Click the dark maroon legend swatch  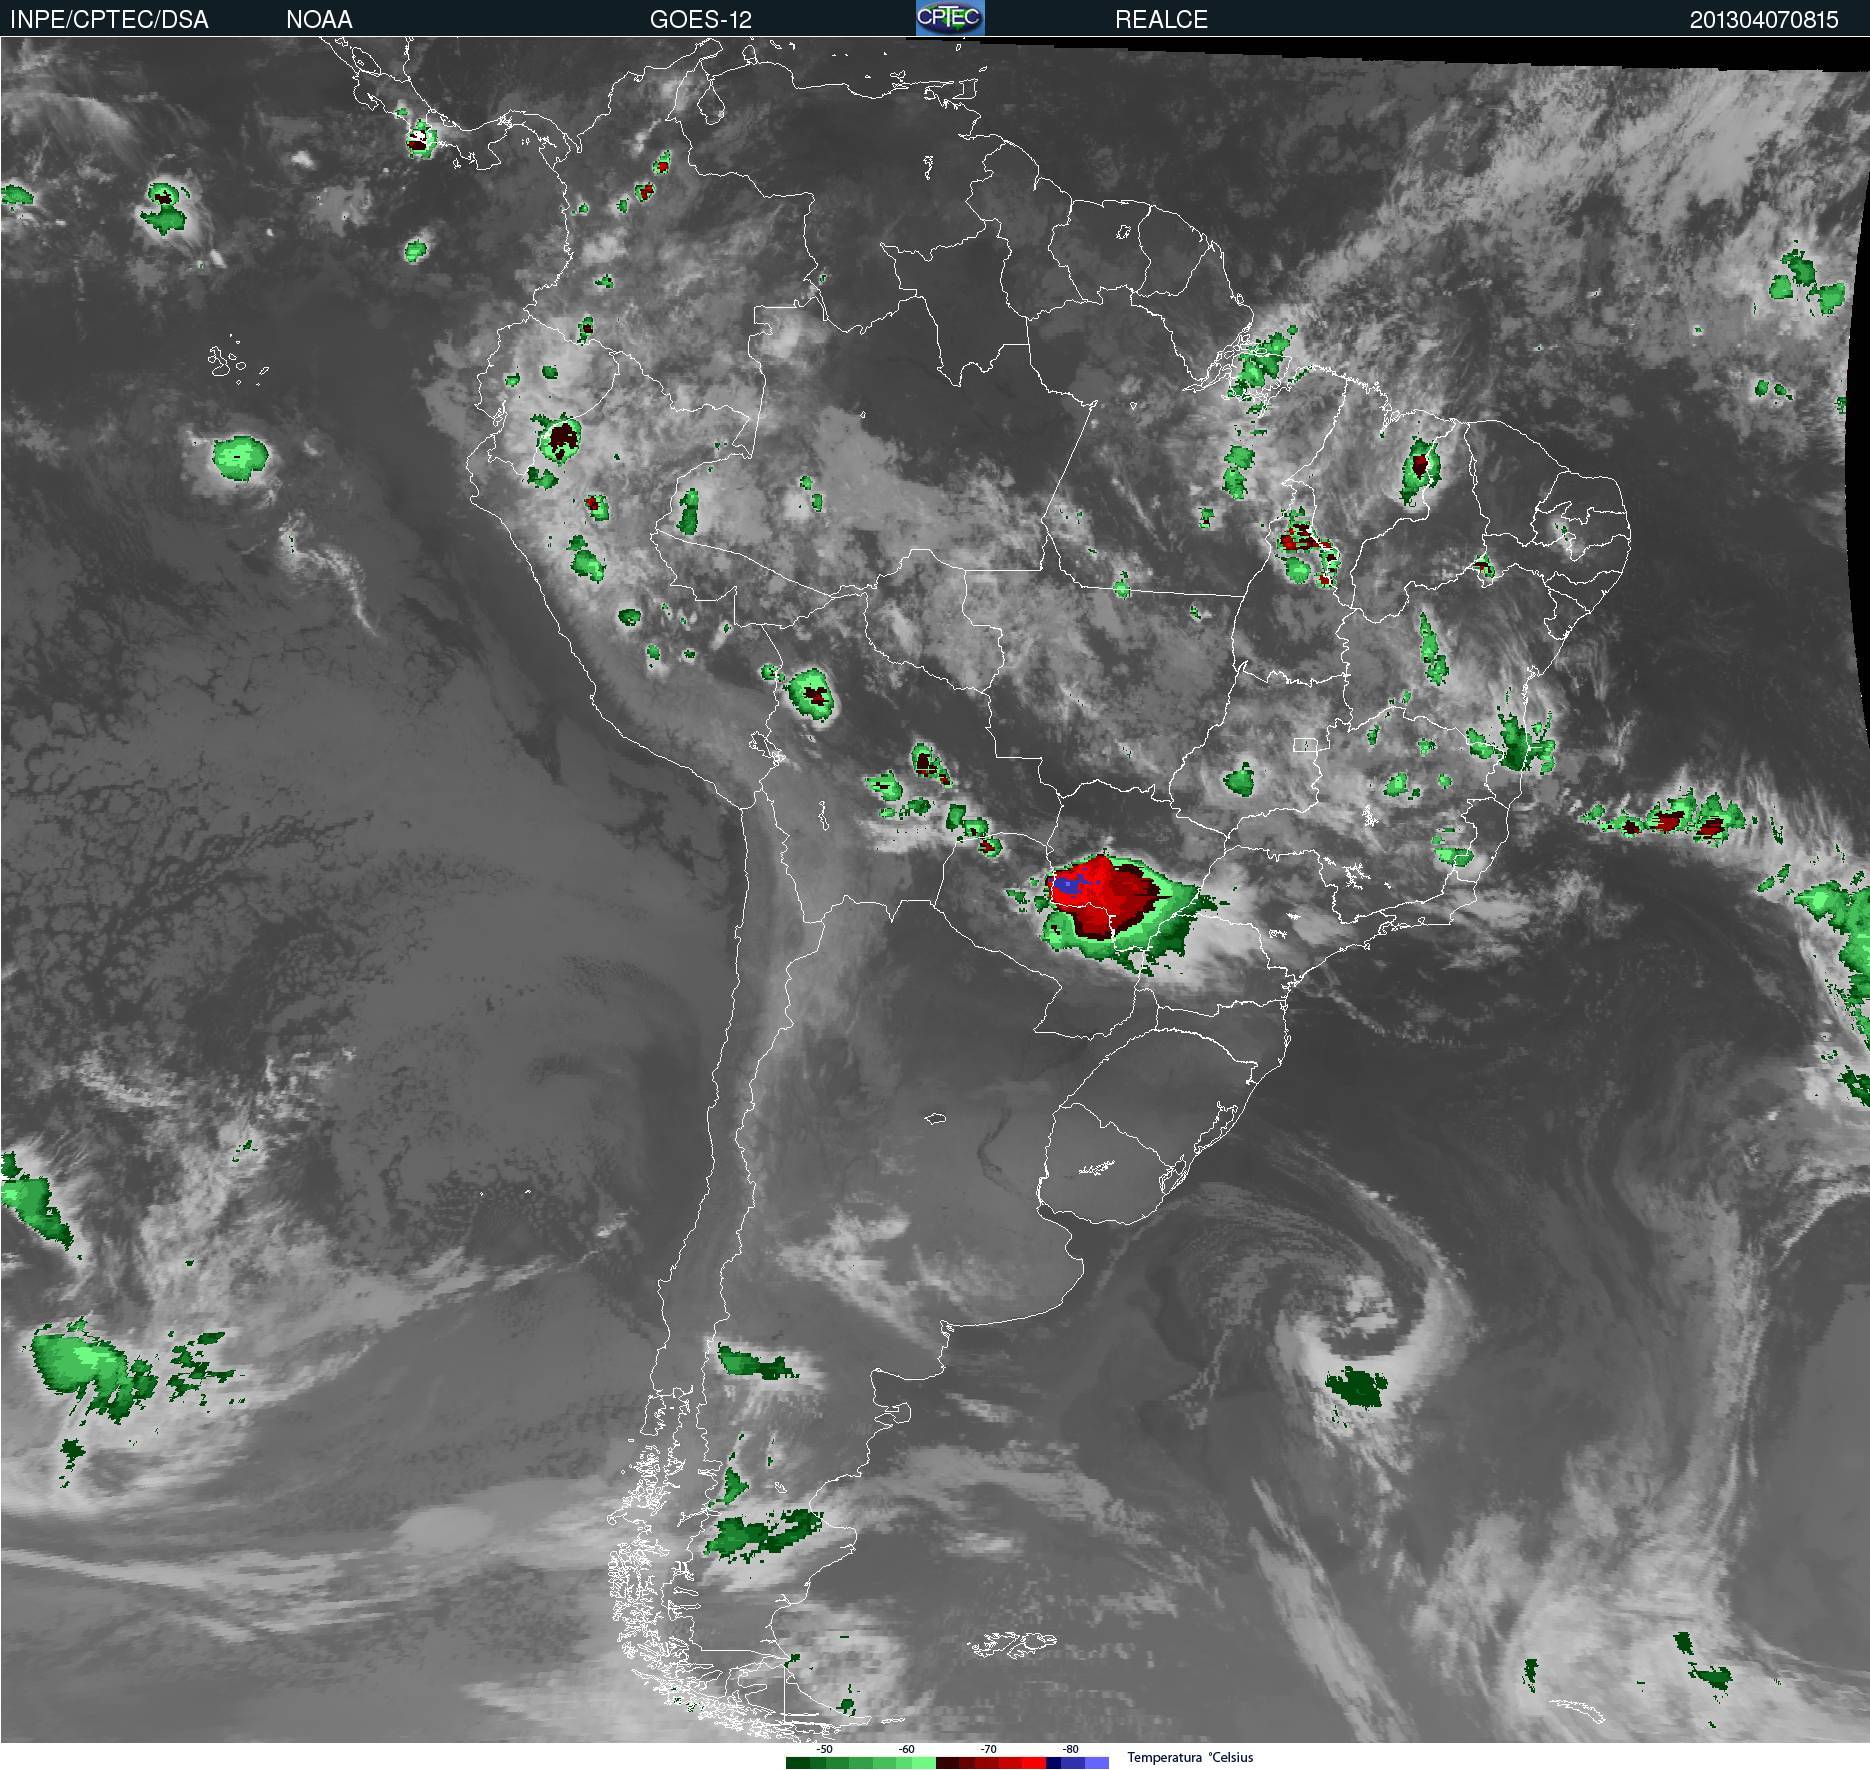948,1763
